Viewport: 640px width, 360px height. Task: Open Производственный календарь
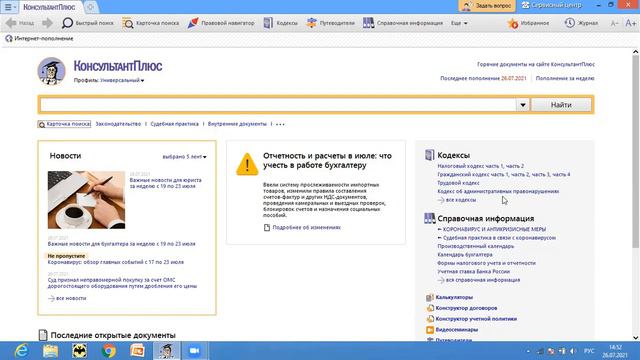[x=476, y=246]
